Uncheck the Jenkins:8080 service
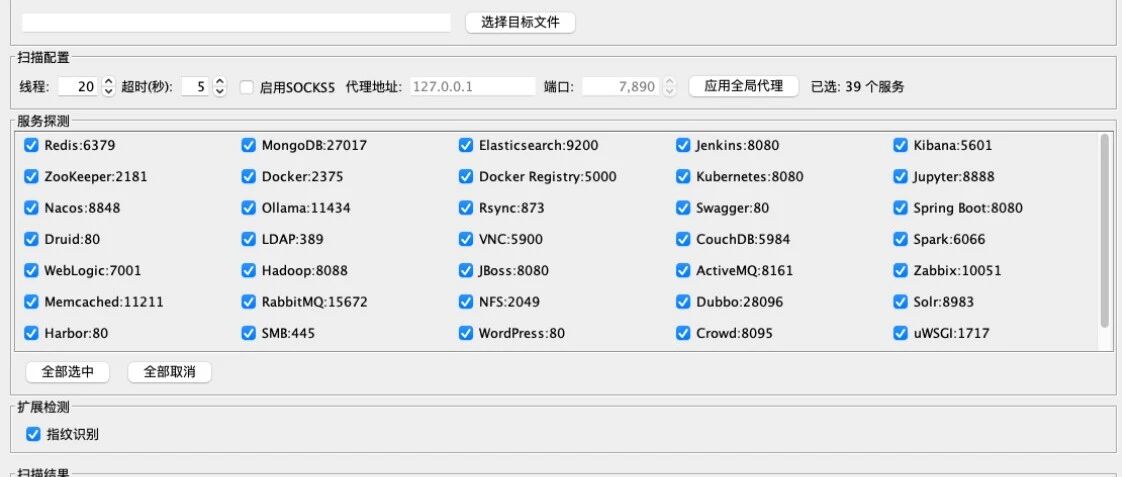This screenshot has width=1122, height=477. [683, 145]
